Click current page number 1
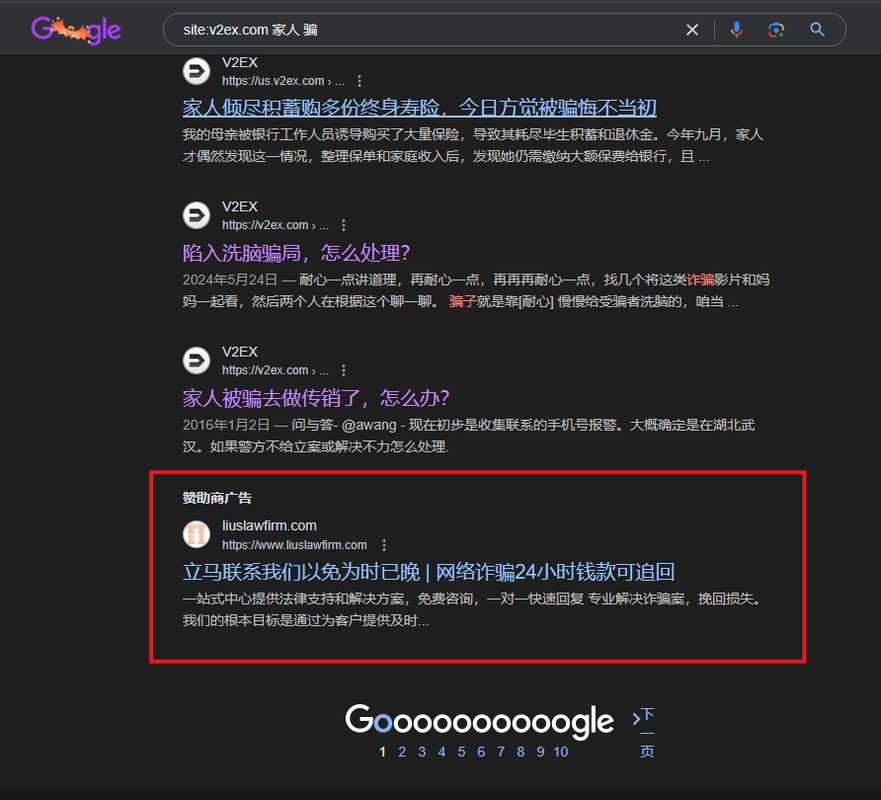Screen dimensions: 881x800 tap(383, 752)
